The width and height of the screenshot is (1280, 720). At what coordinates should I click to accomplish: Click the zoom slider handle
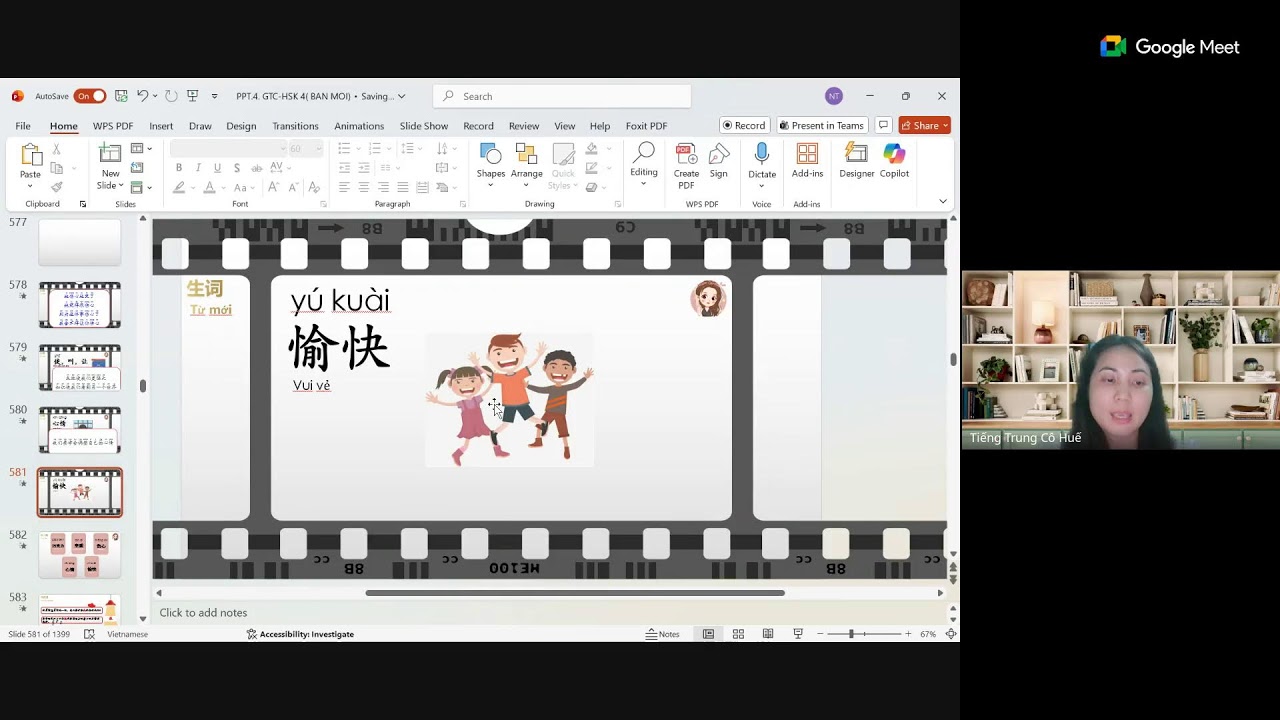pos(852,634)
